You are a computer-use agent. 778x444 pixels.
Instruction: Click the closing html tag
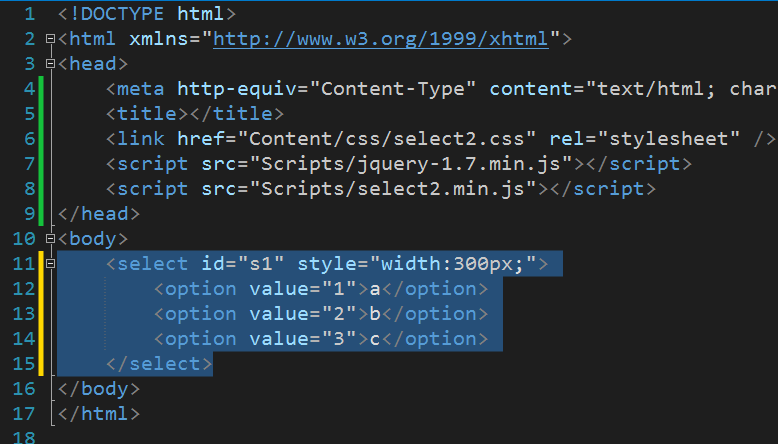point(99,413)
